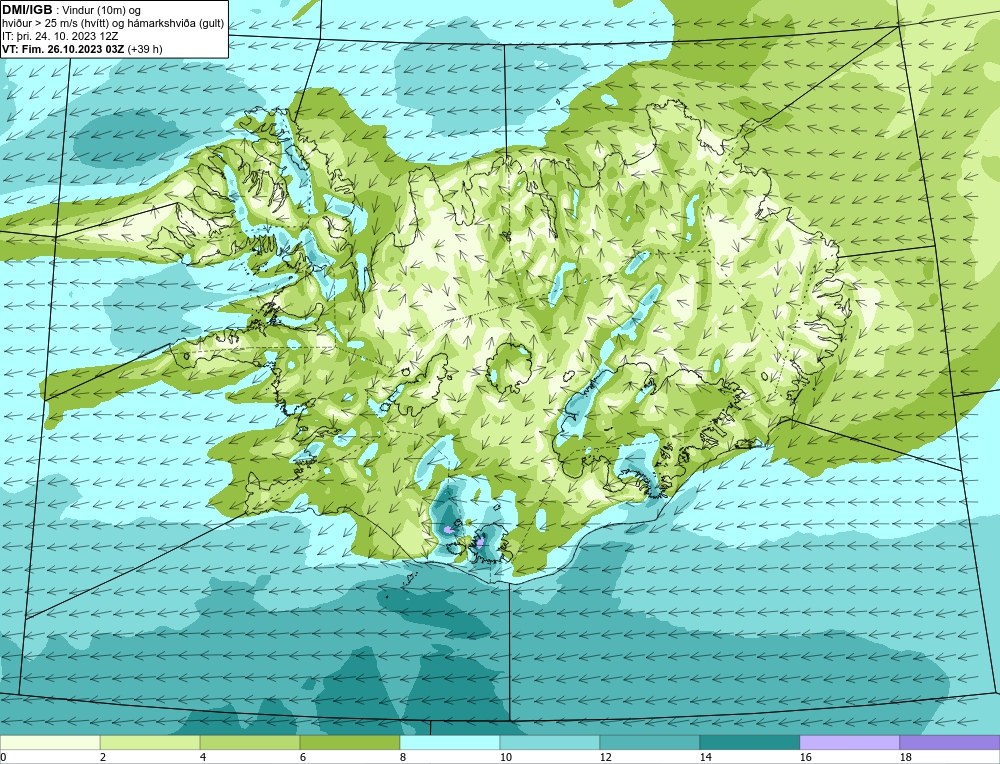
Task: Click the 16–18 m/s lavender legend swatch
Action: click(x=849, y=742)
